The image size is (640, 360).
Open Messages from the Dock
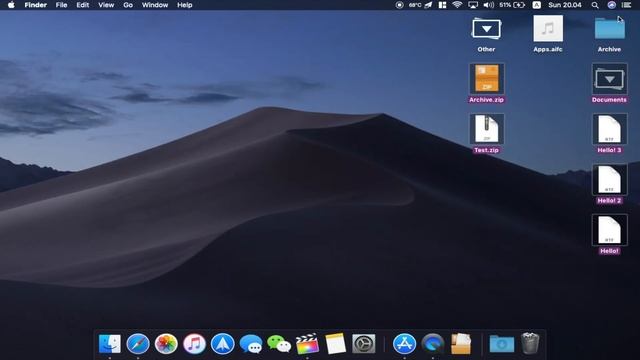251,344
